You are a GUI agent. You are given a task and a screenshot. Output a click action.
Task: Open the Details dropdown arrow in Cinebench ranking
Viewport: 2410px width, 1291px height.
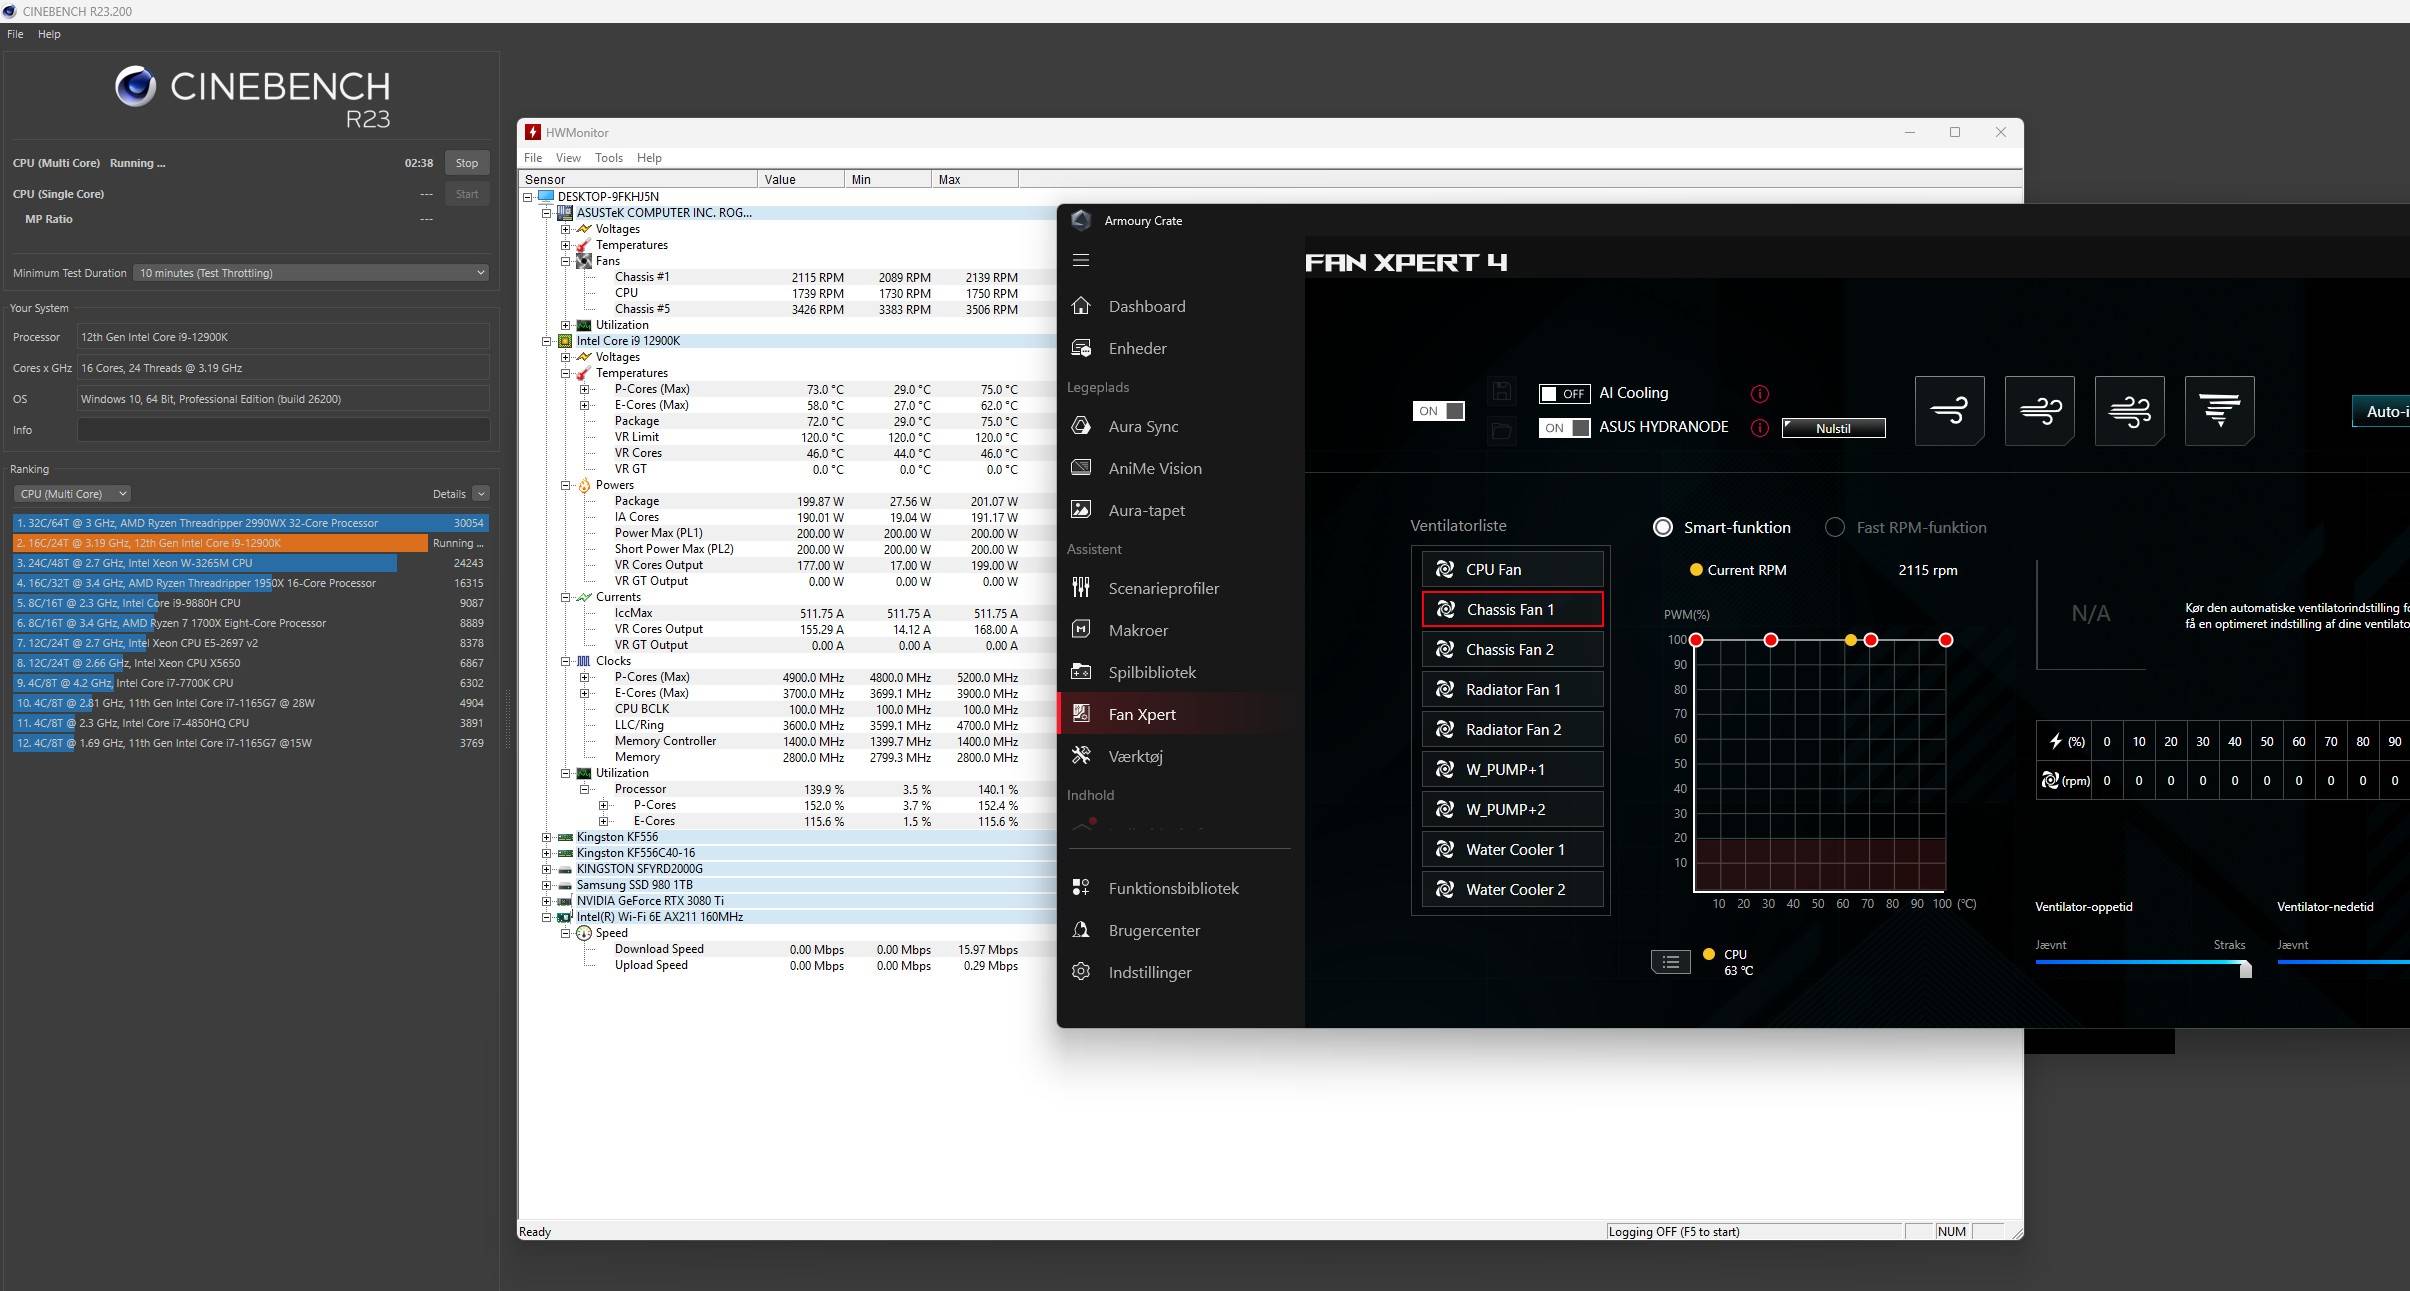coord(481,494)
